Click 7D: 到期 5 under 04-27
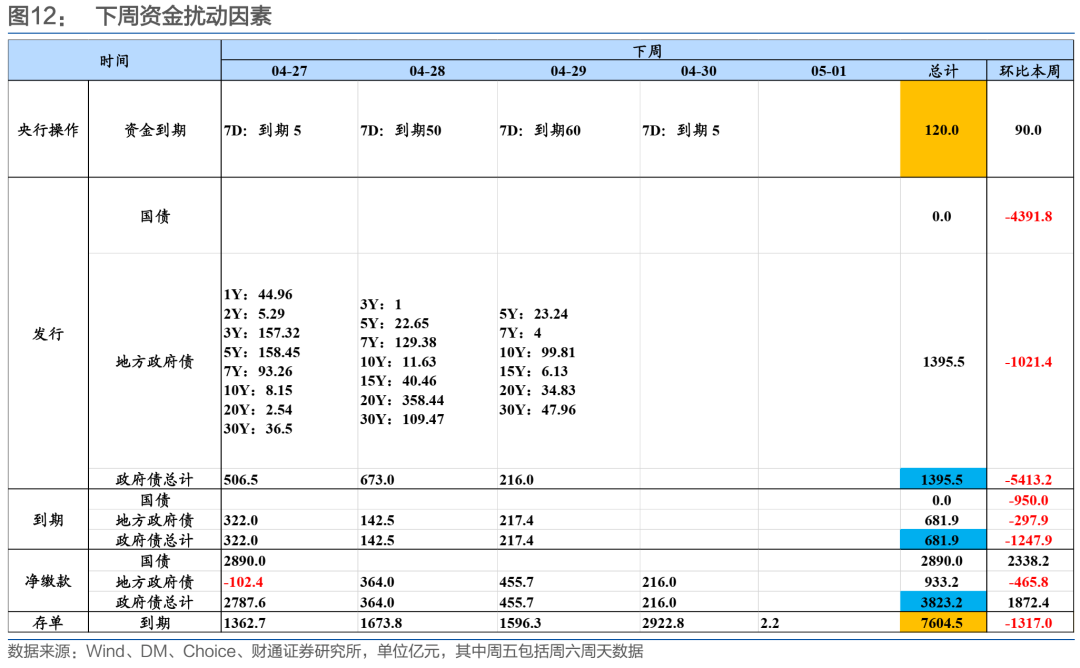Image resolution: width=1080 pixels, height=668 pixels. coord(262,130)
